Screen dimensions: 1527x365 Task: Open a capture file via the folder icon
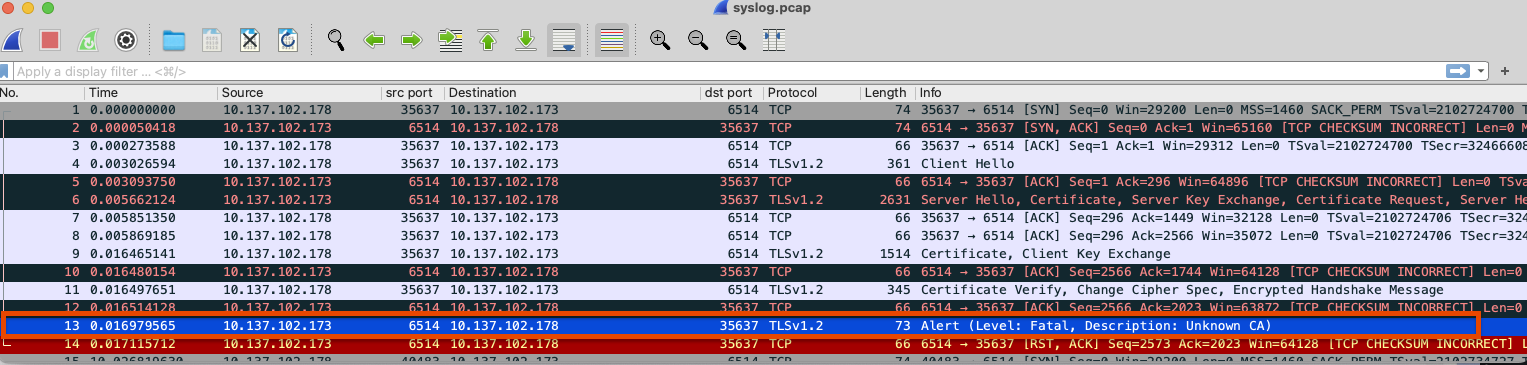(x=174, y=40)
